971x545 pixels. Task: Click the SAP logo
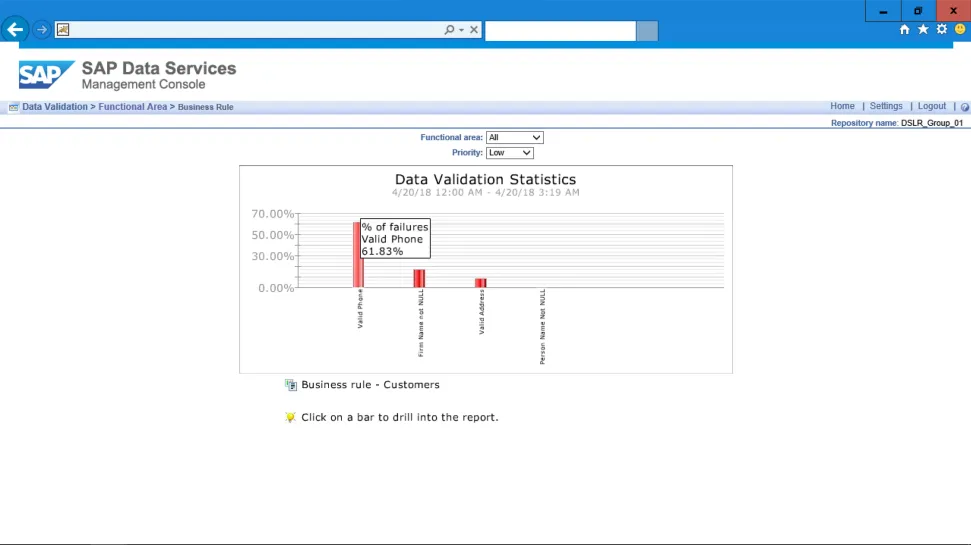(46, 75)
